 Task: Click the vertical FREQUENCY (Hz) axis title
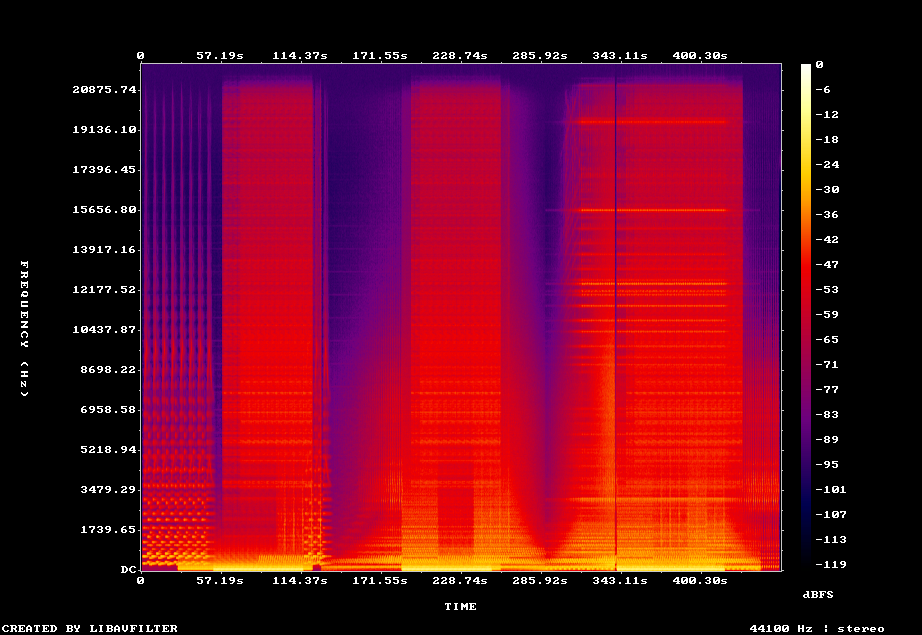(x=24, y=328)
